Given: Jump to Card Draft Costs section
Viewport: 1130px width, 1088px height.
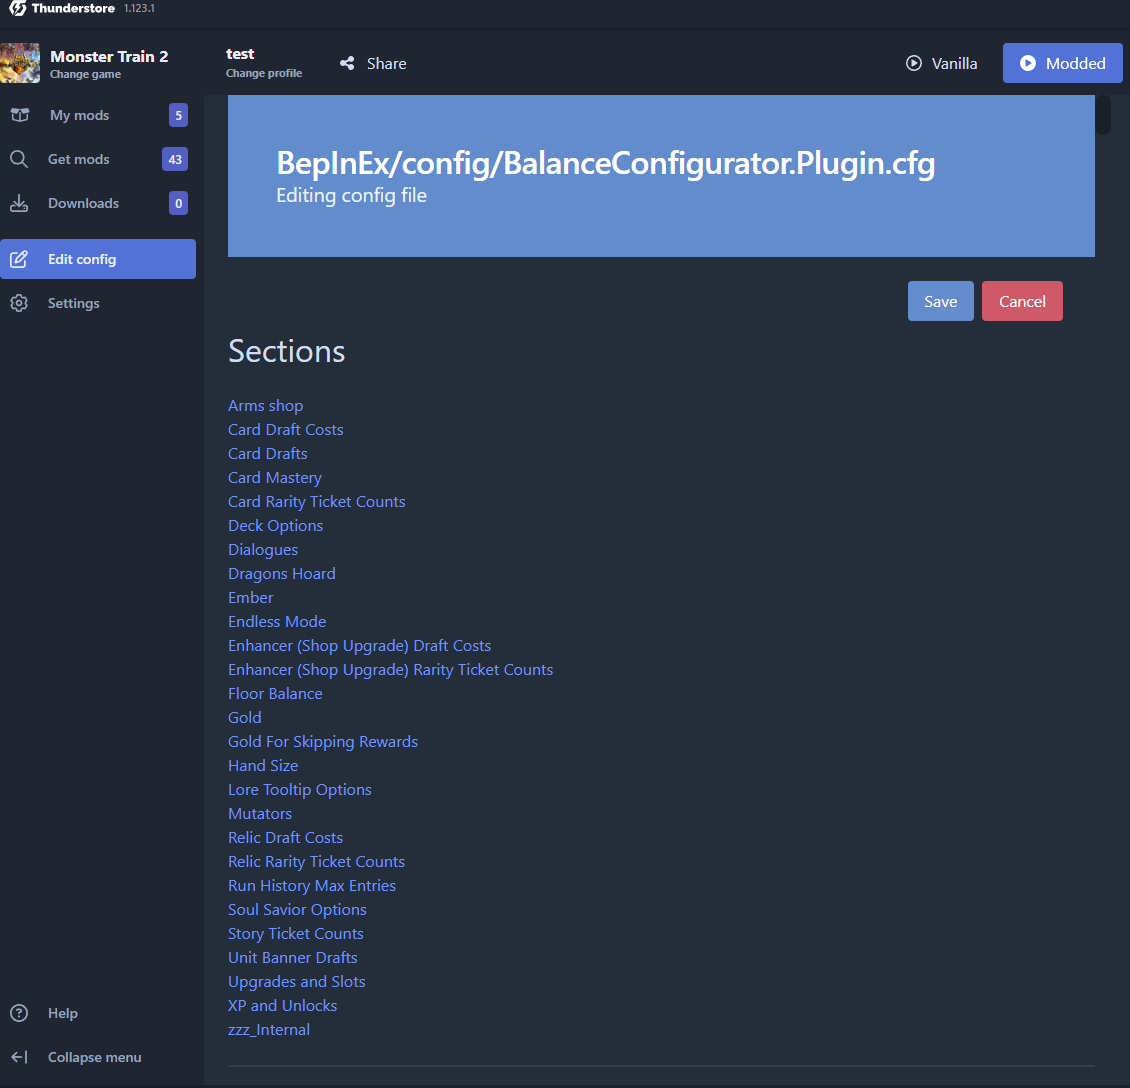Looking at the screenshot, I should click(285, 429).
